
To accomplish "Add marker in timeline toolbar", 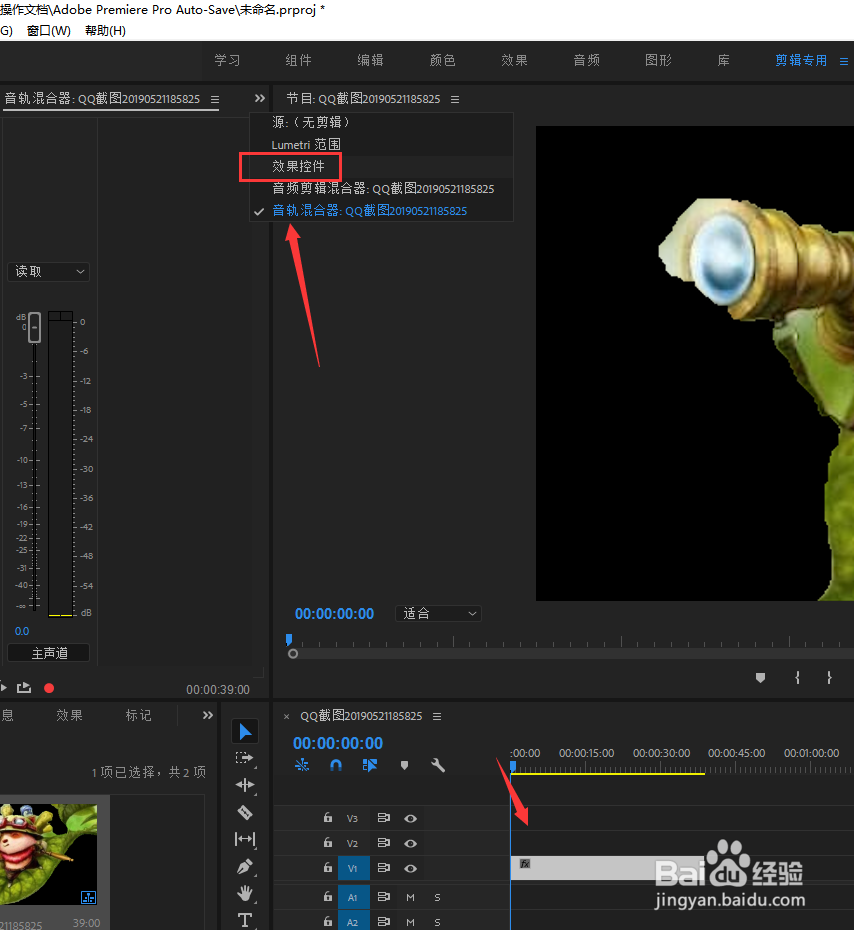I will point(404,765).
